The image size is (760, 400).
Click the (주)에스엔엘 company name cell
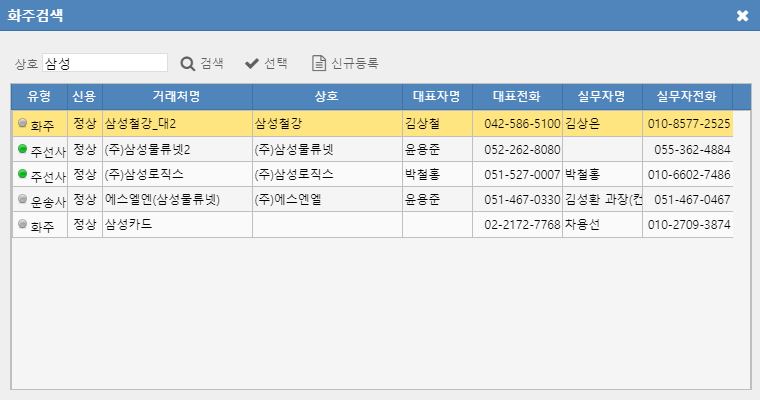coord(327,199)
